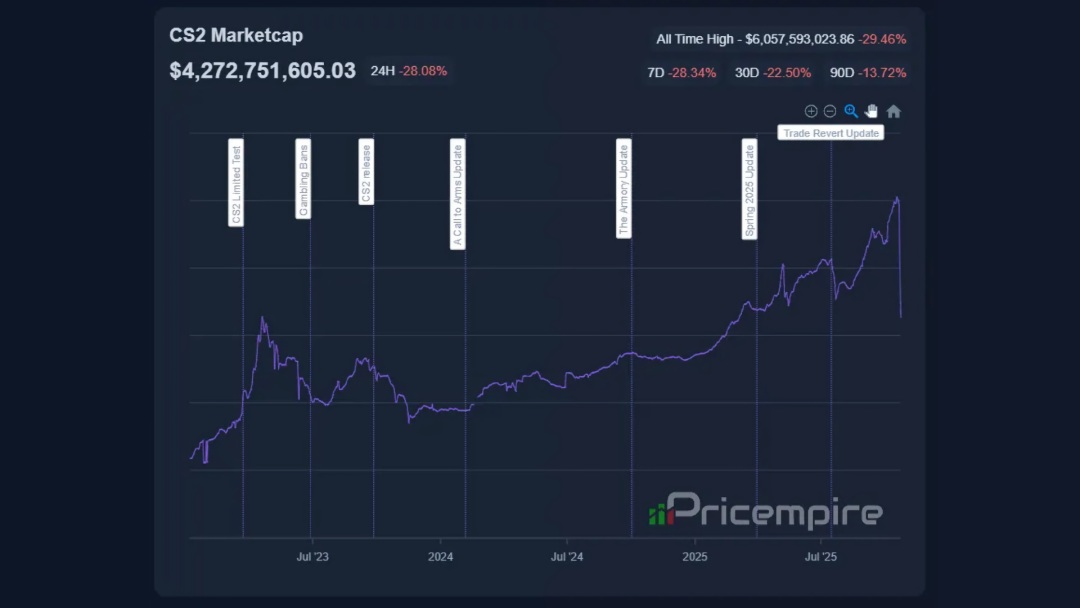Reset chart zoom with home icon
Viewport: 1080px width, 608px height.
894,111
